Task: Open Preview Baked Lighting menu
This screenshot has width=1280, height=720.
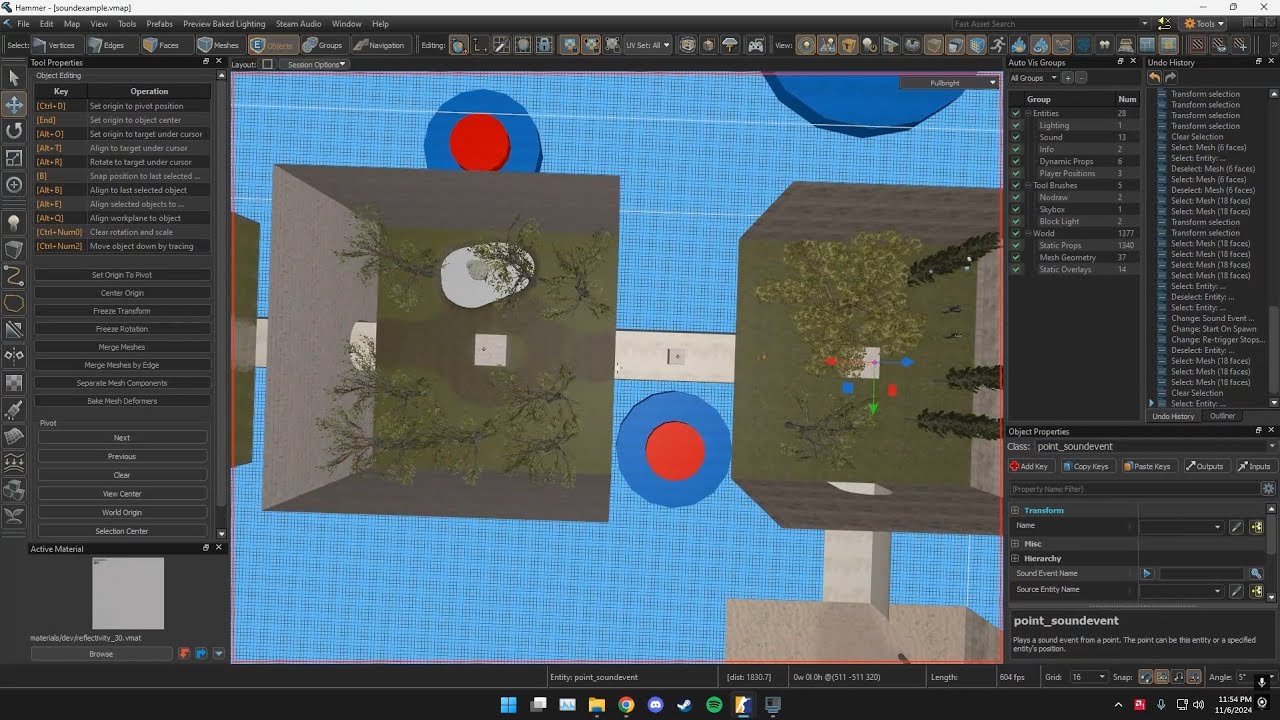Action: [x=224, y=24]
